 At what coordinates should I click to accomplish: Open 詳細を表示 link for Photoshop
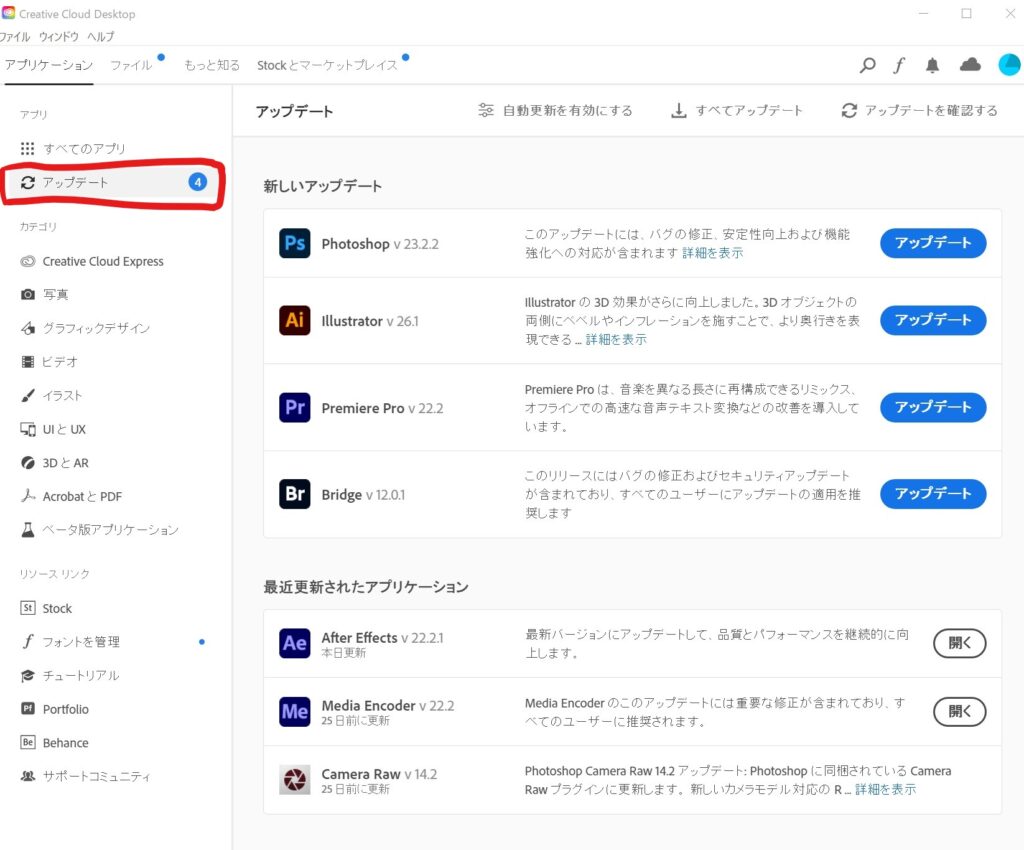tap(712, 253)
